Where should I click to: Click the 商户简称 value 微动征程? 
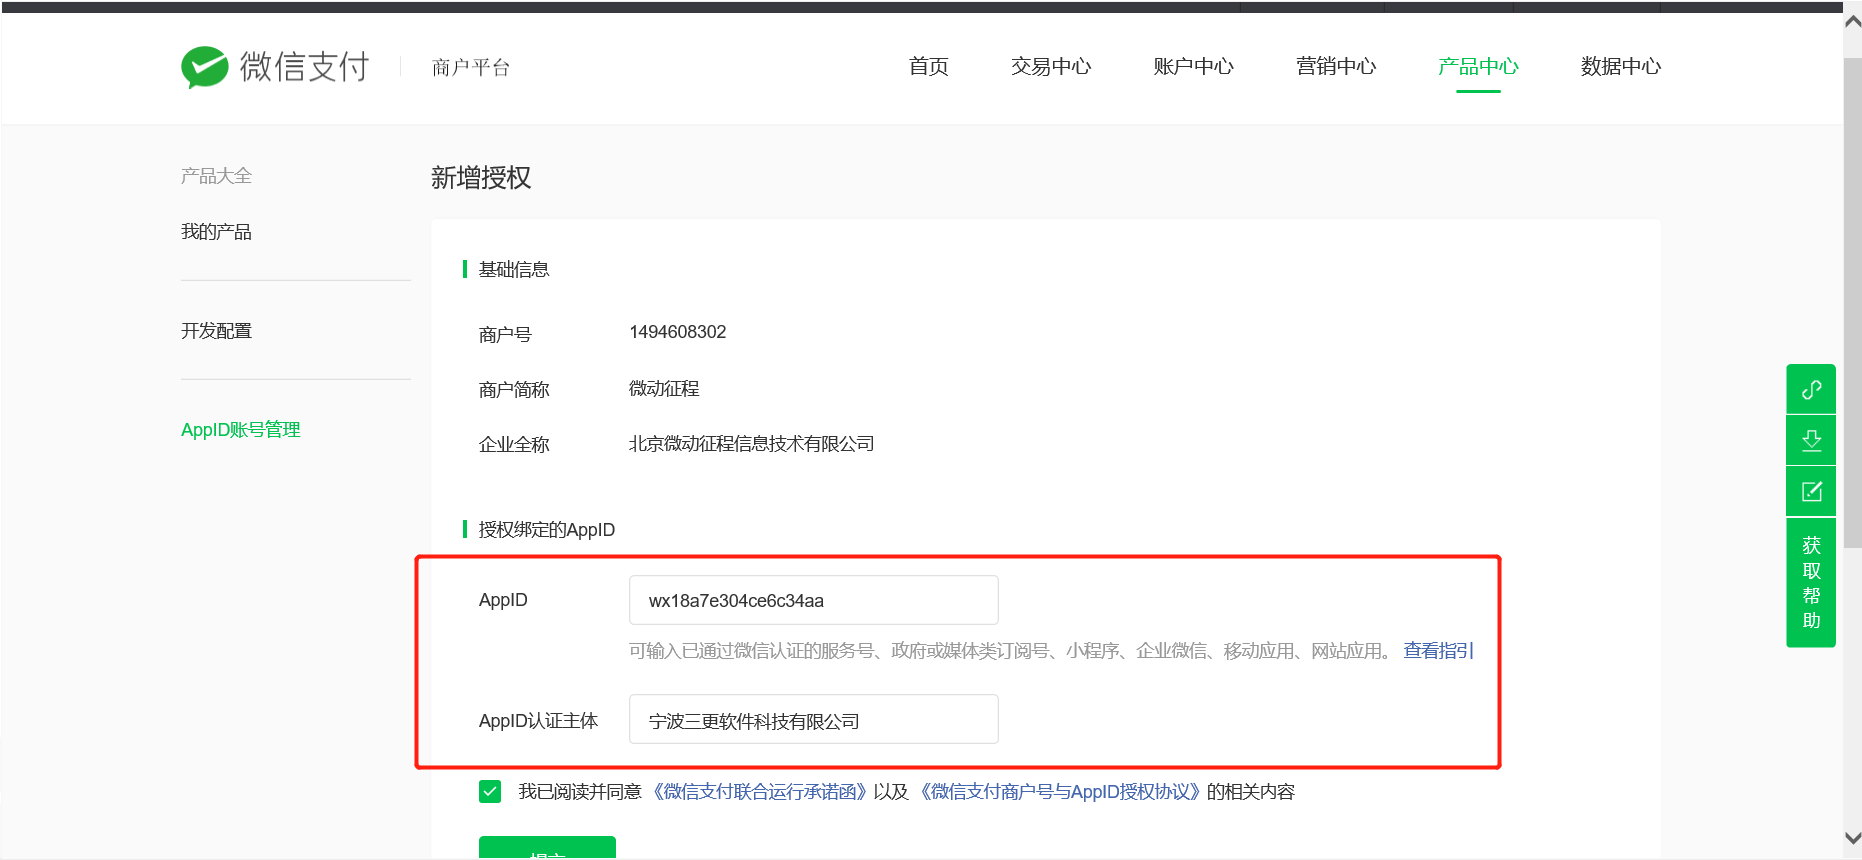pos(664,389)
